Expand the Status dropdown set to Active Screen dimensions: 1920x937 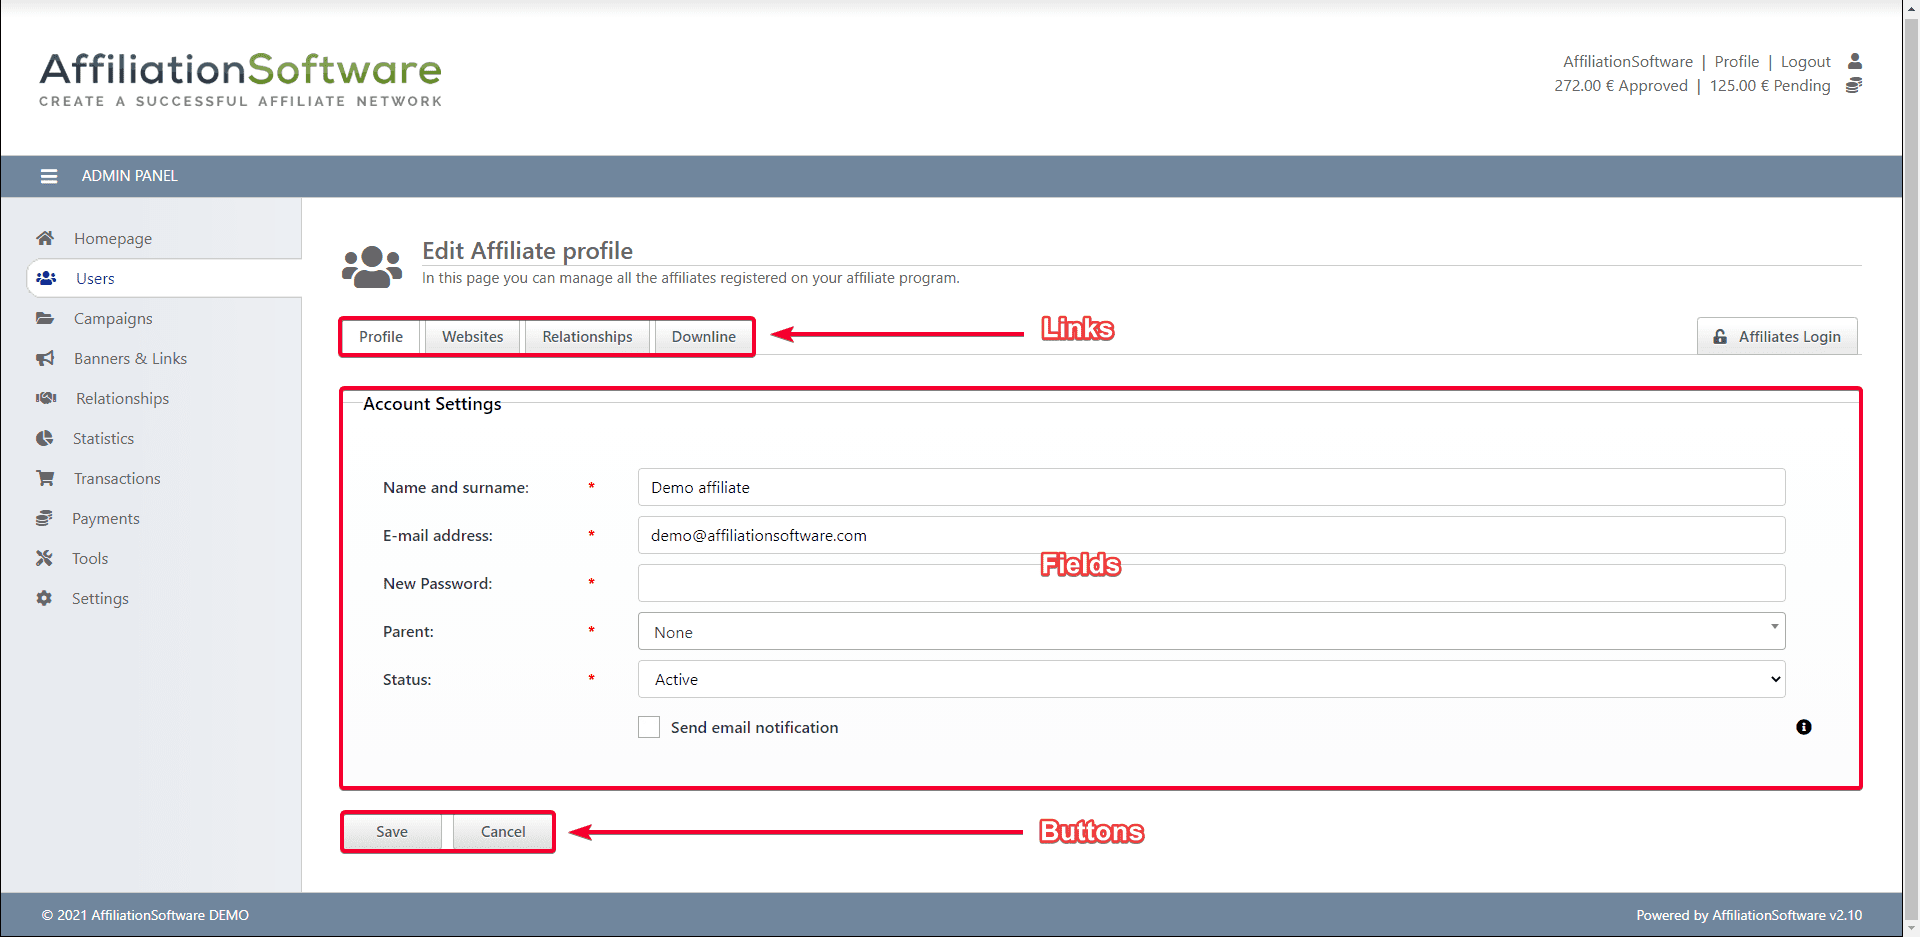click(x=1210, y=679)
